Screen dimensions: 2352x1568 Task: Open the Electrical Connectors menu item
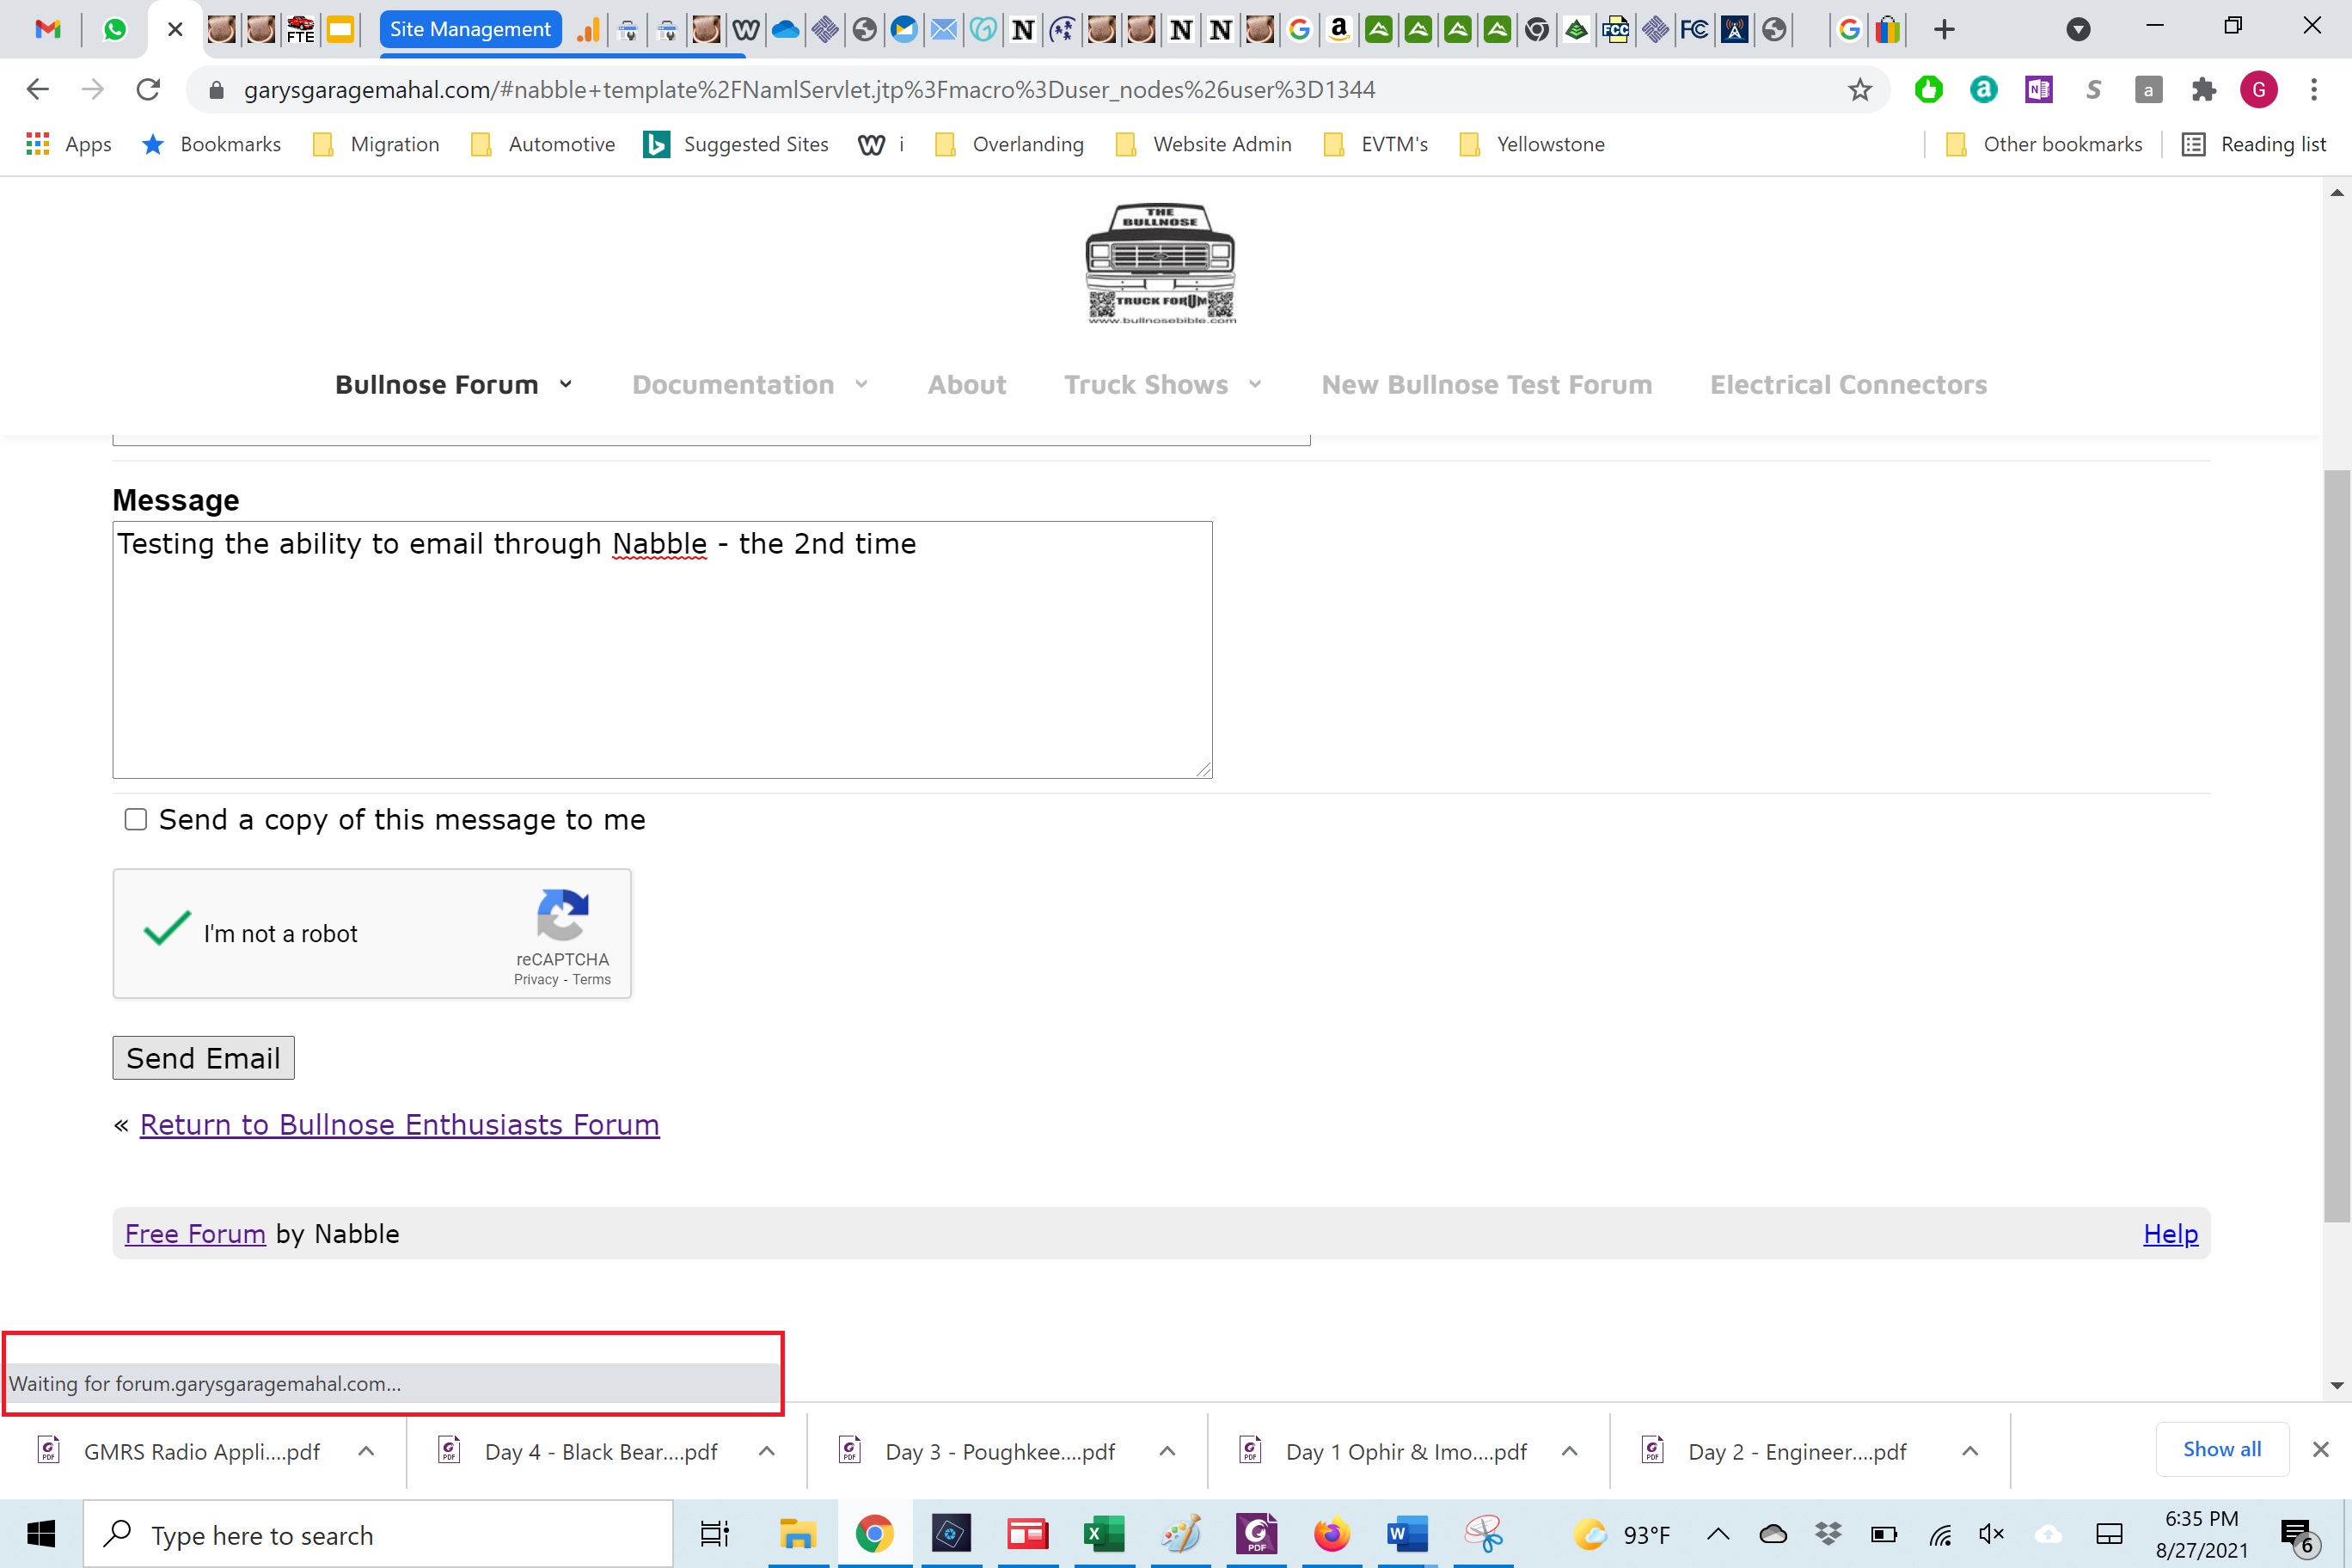1848,385
